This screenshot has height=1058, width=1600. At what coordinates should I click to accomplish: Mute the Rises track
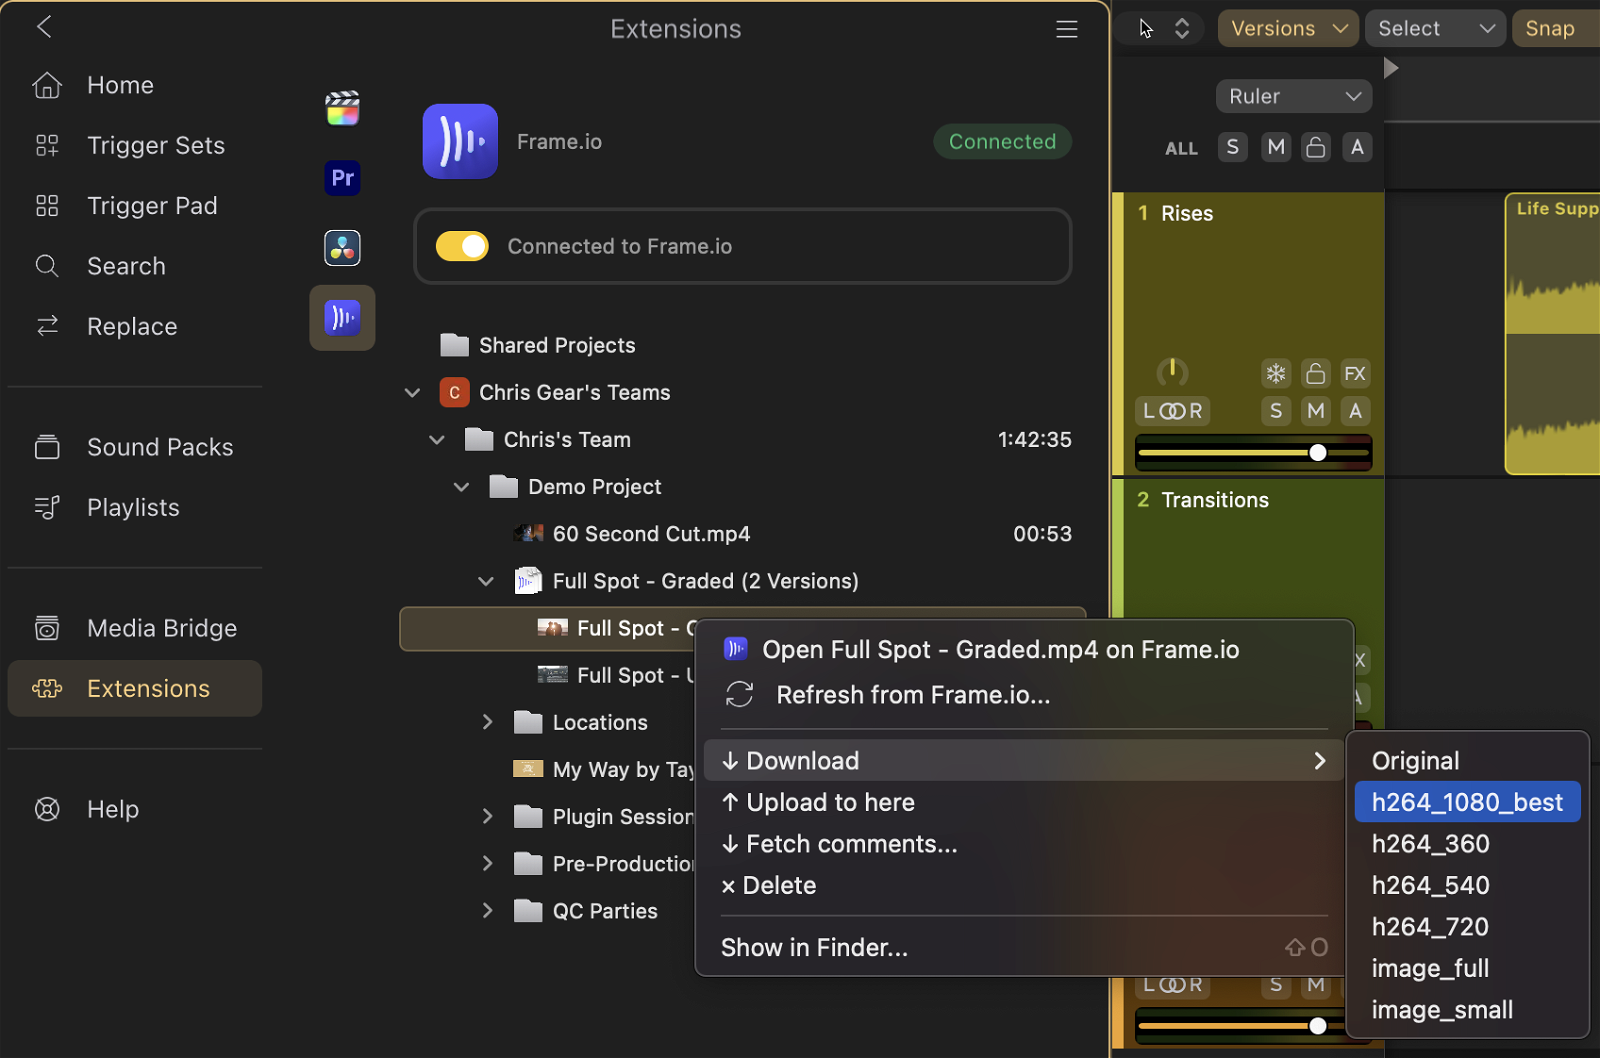click(x=1316, y=411)
